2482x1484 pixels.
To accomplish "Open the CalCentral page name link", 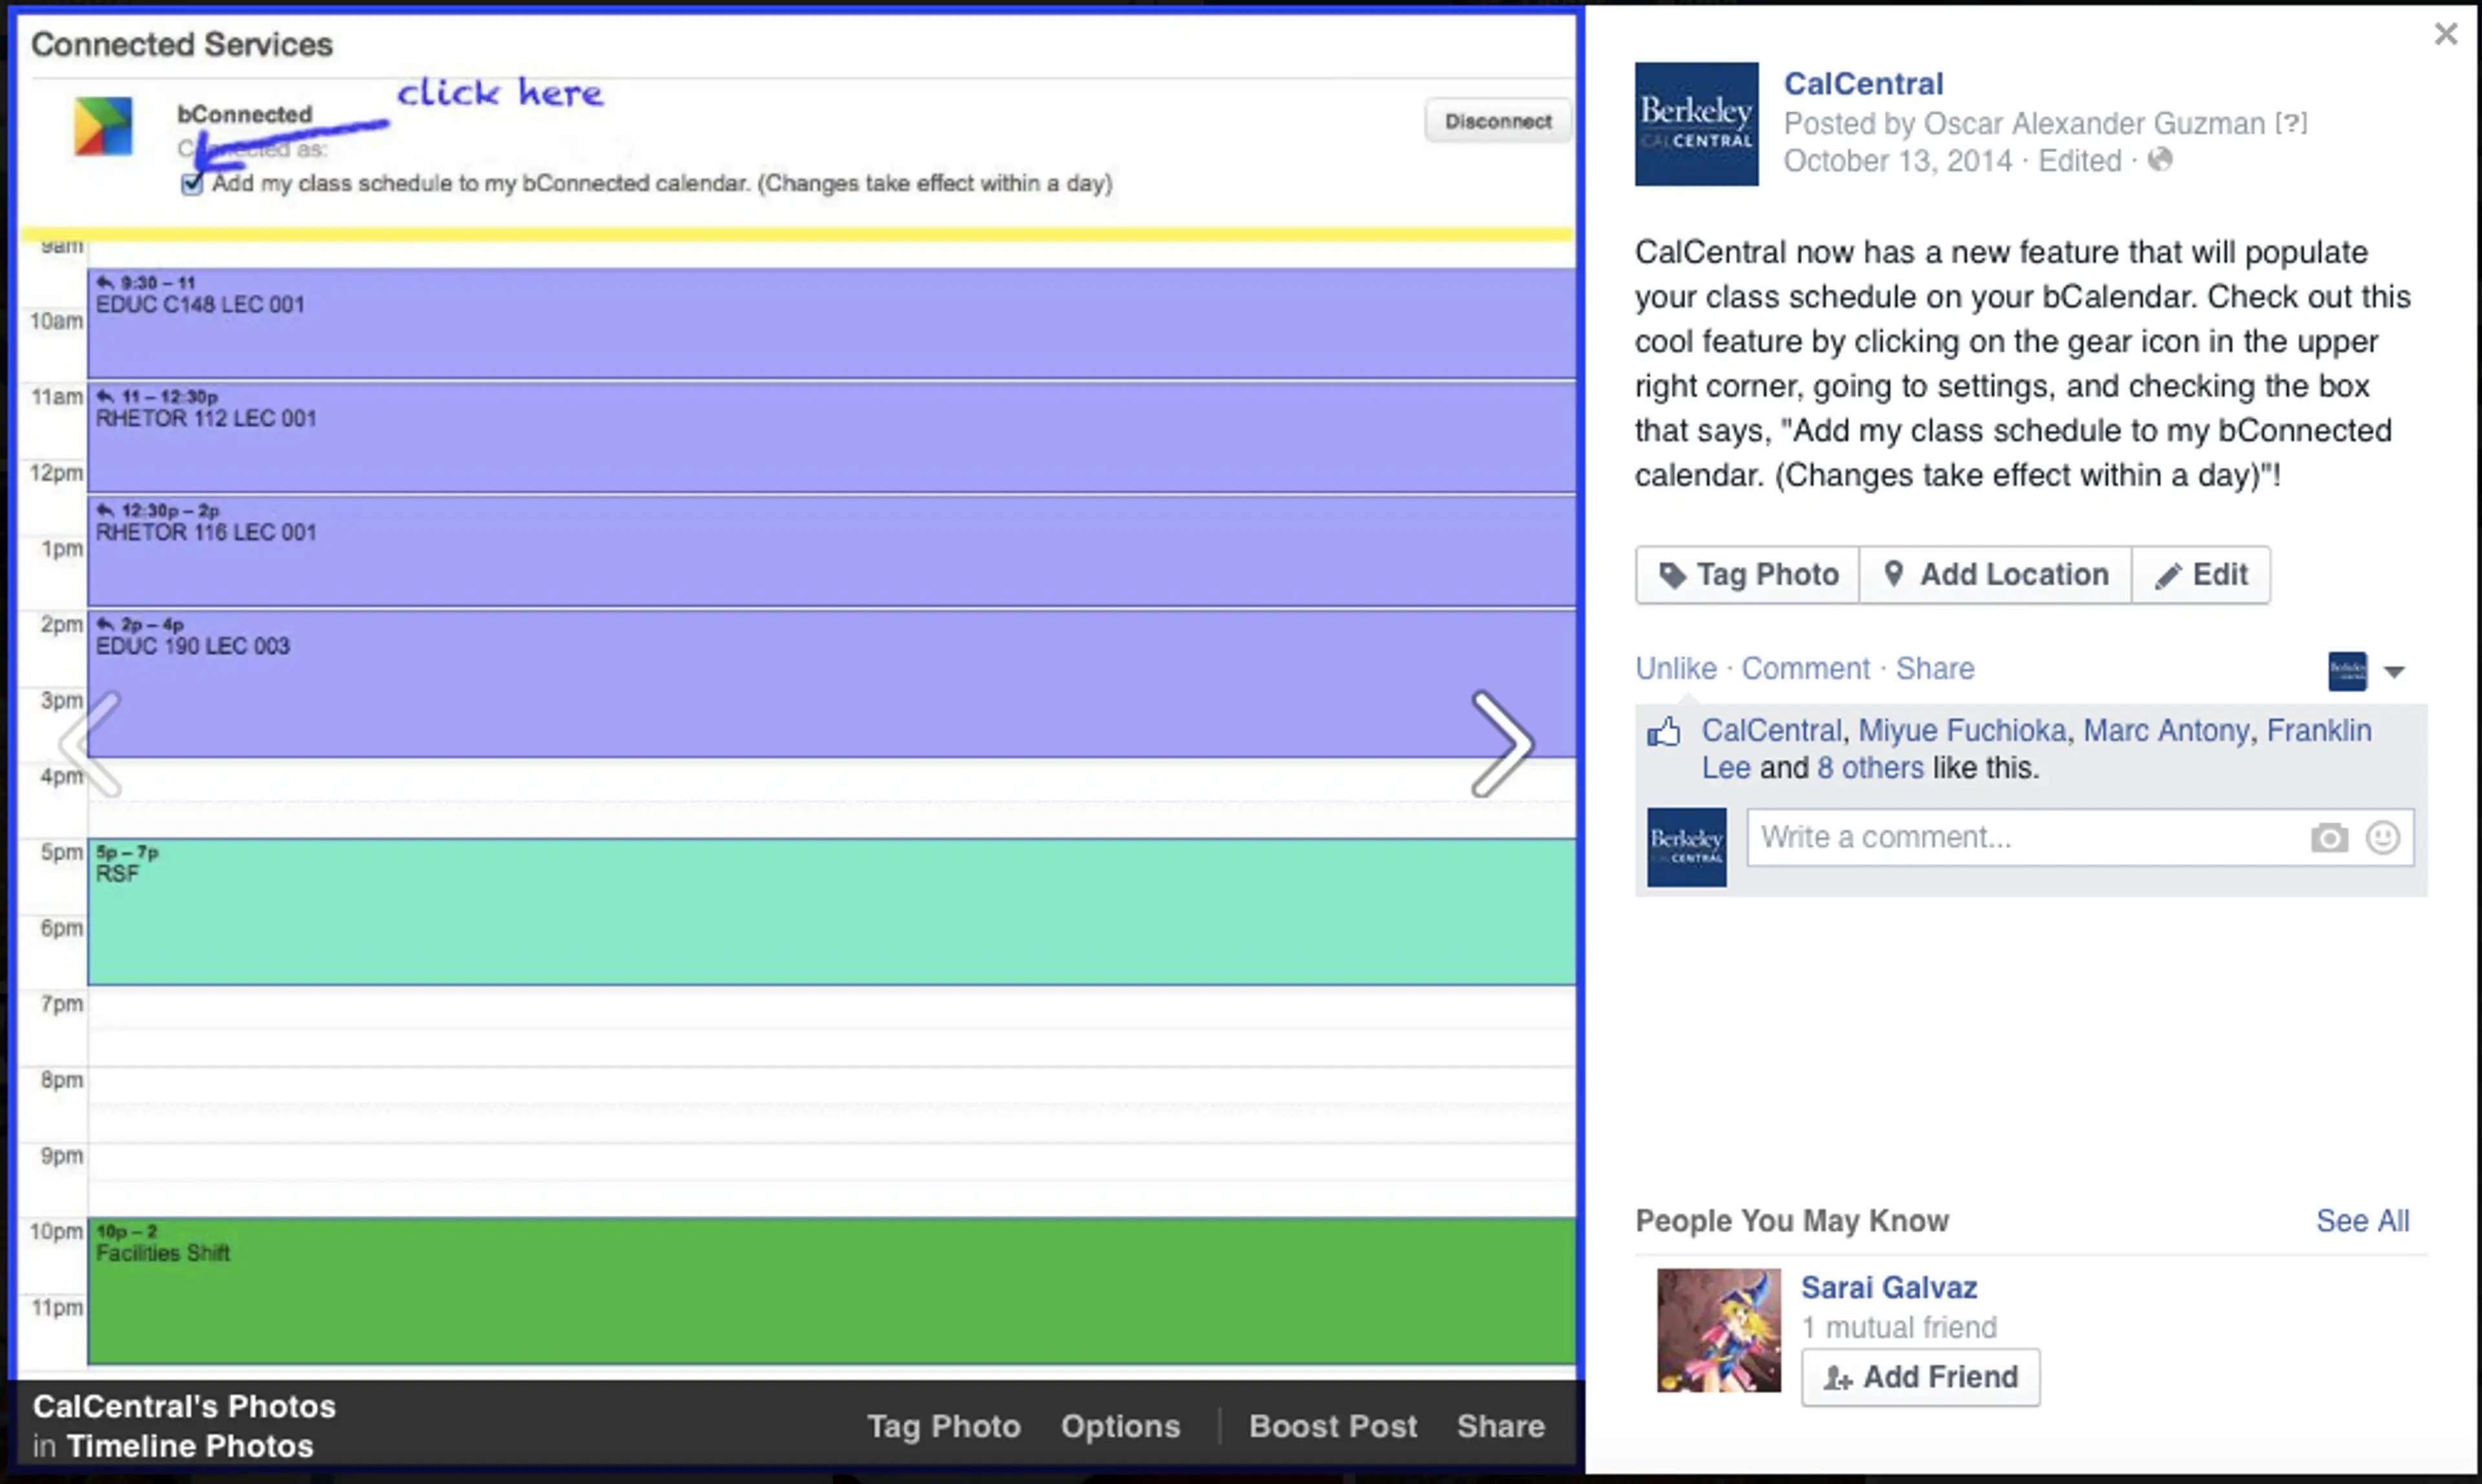I will point(1863,84).
